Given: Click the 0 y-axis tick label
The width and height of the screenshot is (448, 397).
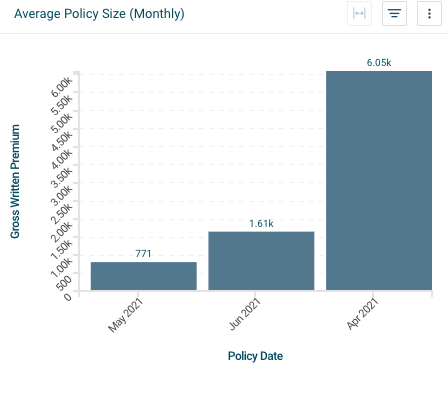Looking at the screenshot, I should click(68, 297).
